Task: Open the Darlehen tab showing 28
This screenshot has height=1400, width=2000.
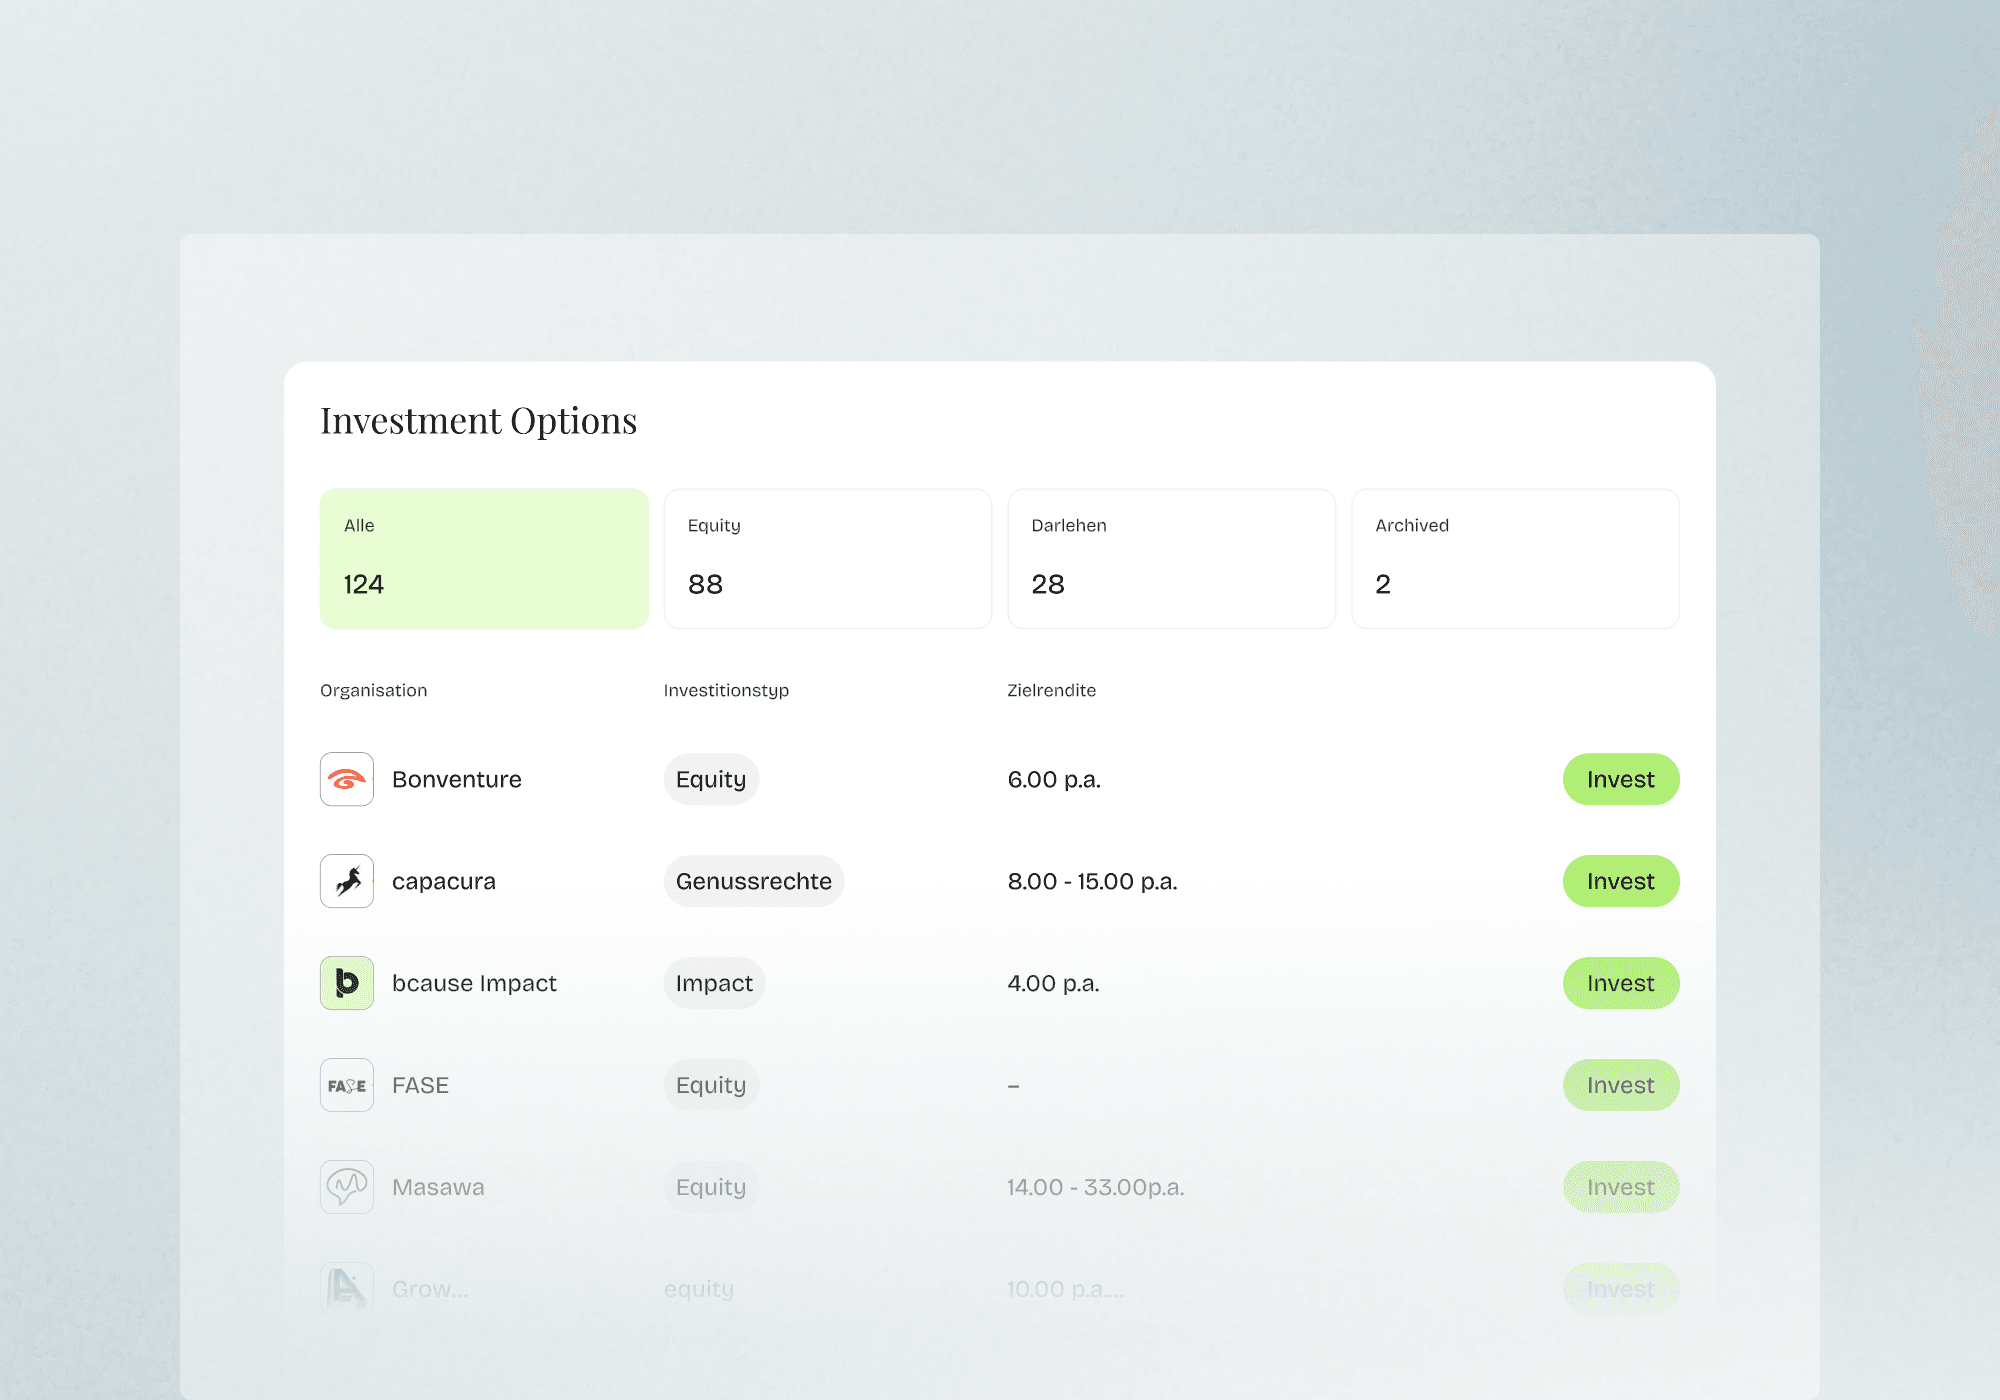Action: 1172,559
